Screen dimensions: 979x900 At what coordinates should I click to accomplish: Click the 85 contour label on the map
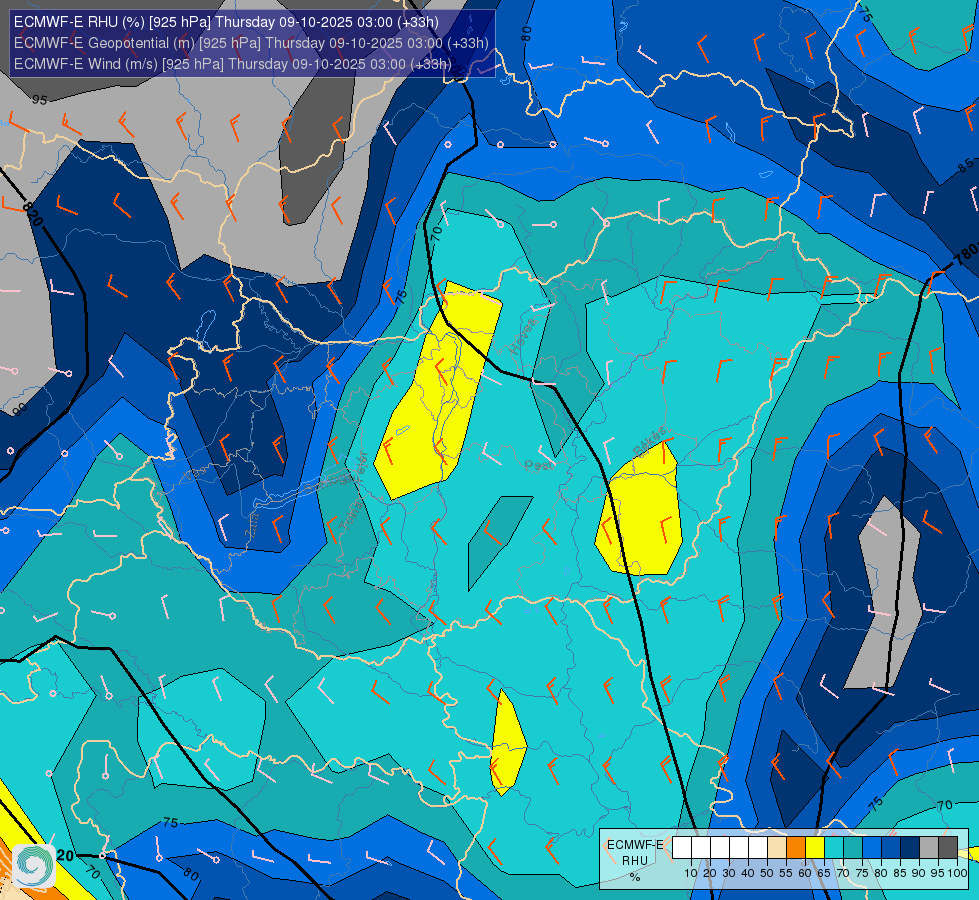966,166
